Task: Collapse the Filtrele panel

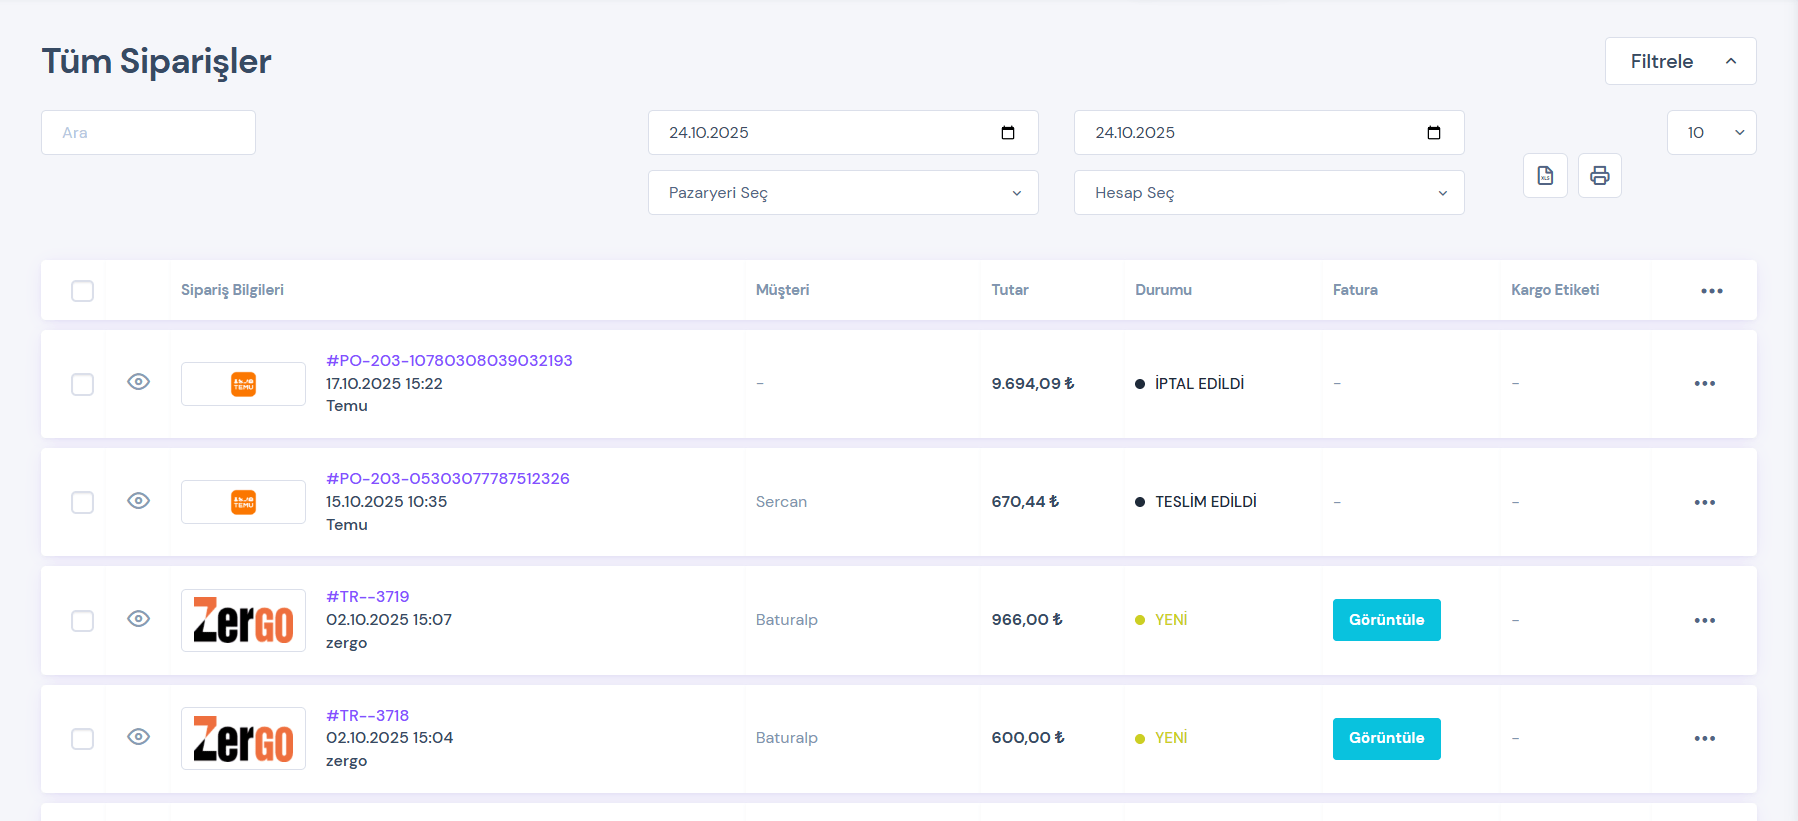Action: 1680,61
